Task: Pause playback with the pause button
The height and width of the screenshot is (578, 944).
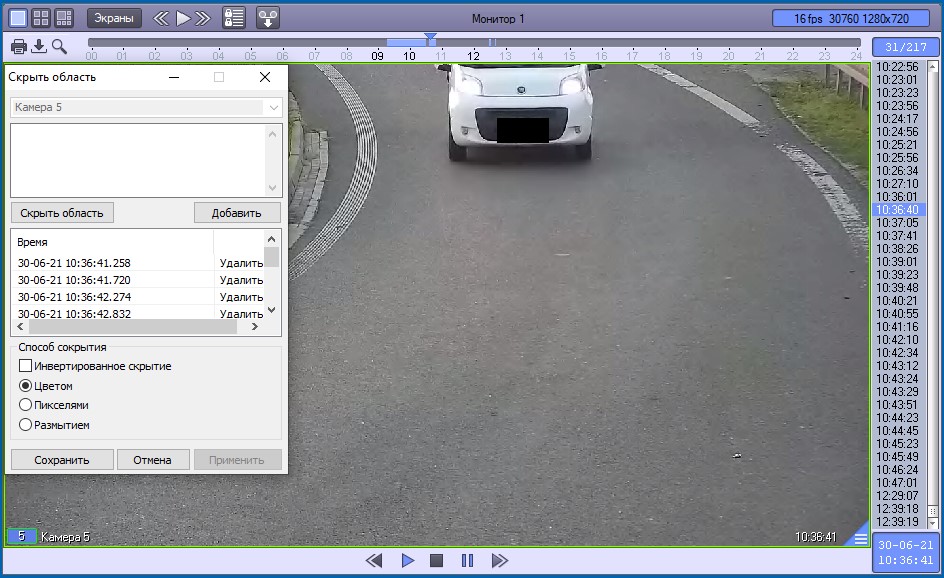Action: pyautogui.click(x=467, y=561)
